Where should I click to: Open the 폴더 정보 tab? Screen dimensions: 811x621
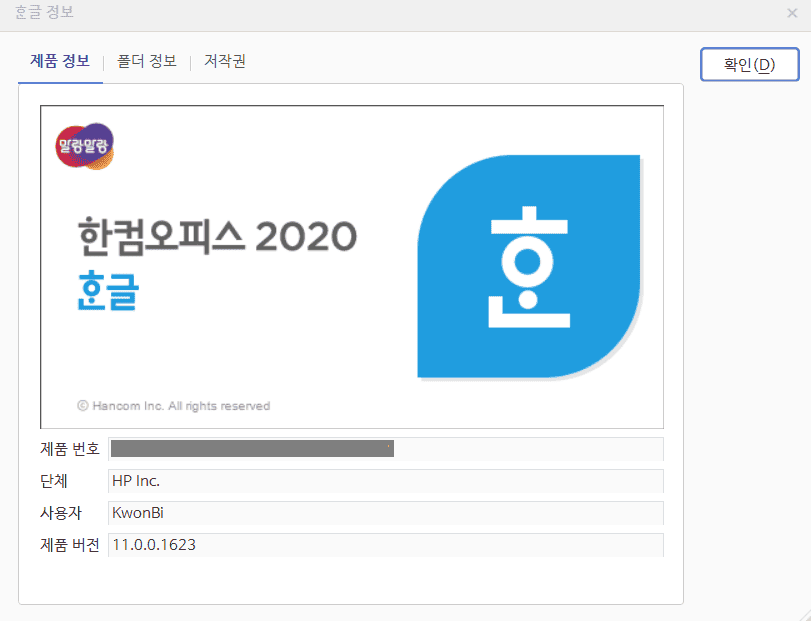point(147,62)
